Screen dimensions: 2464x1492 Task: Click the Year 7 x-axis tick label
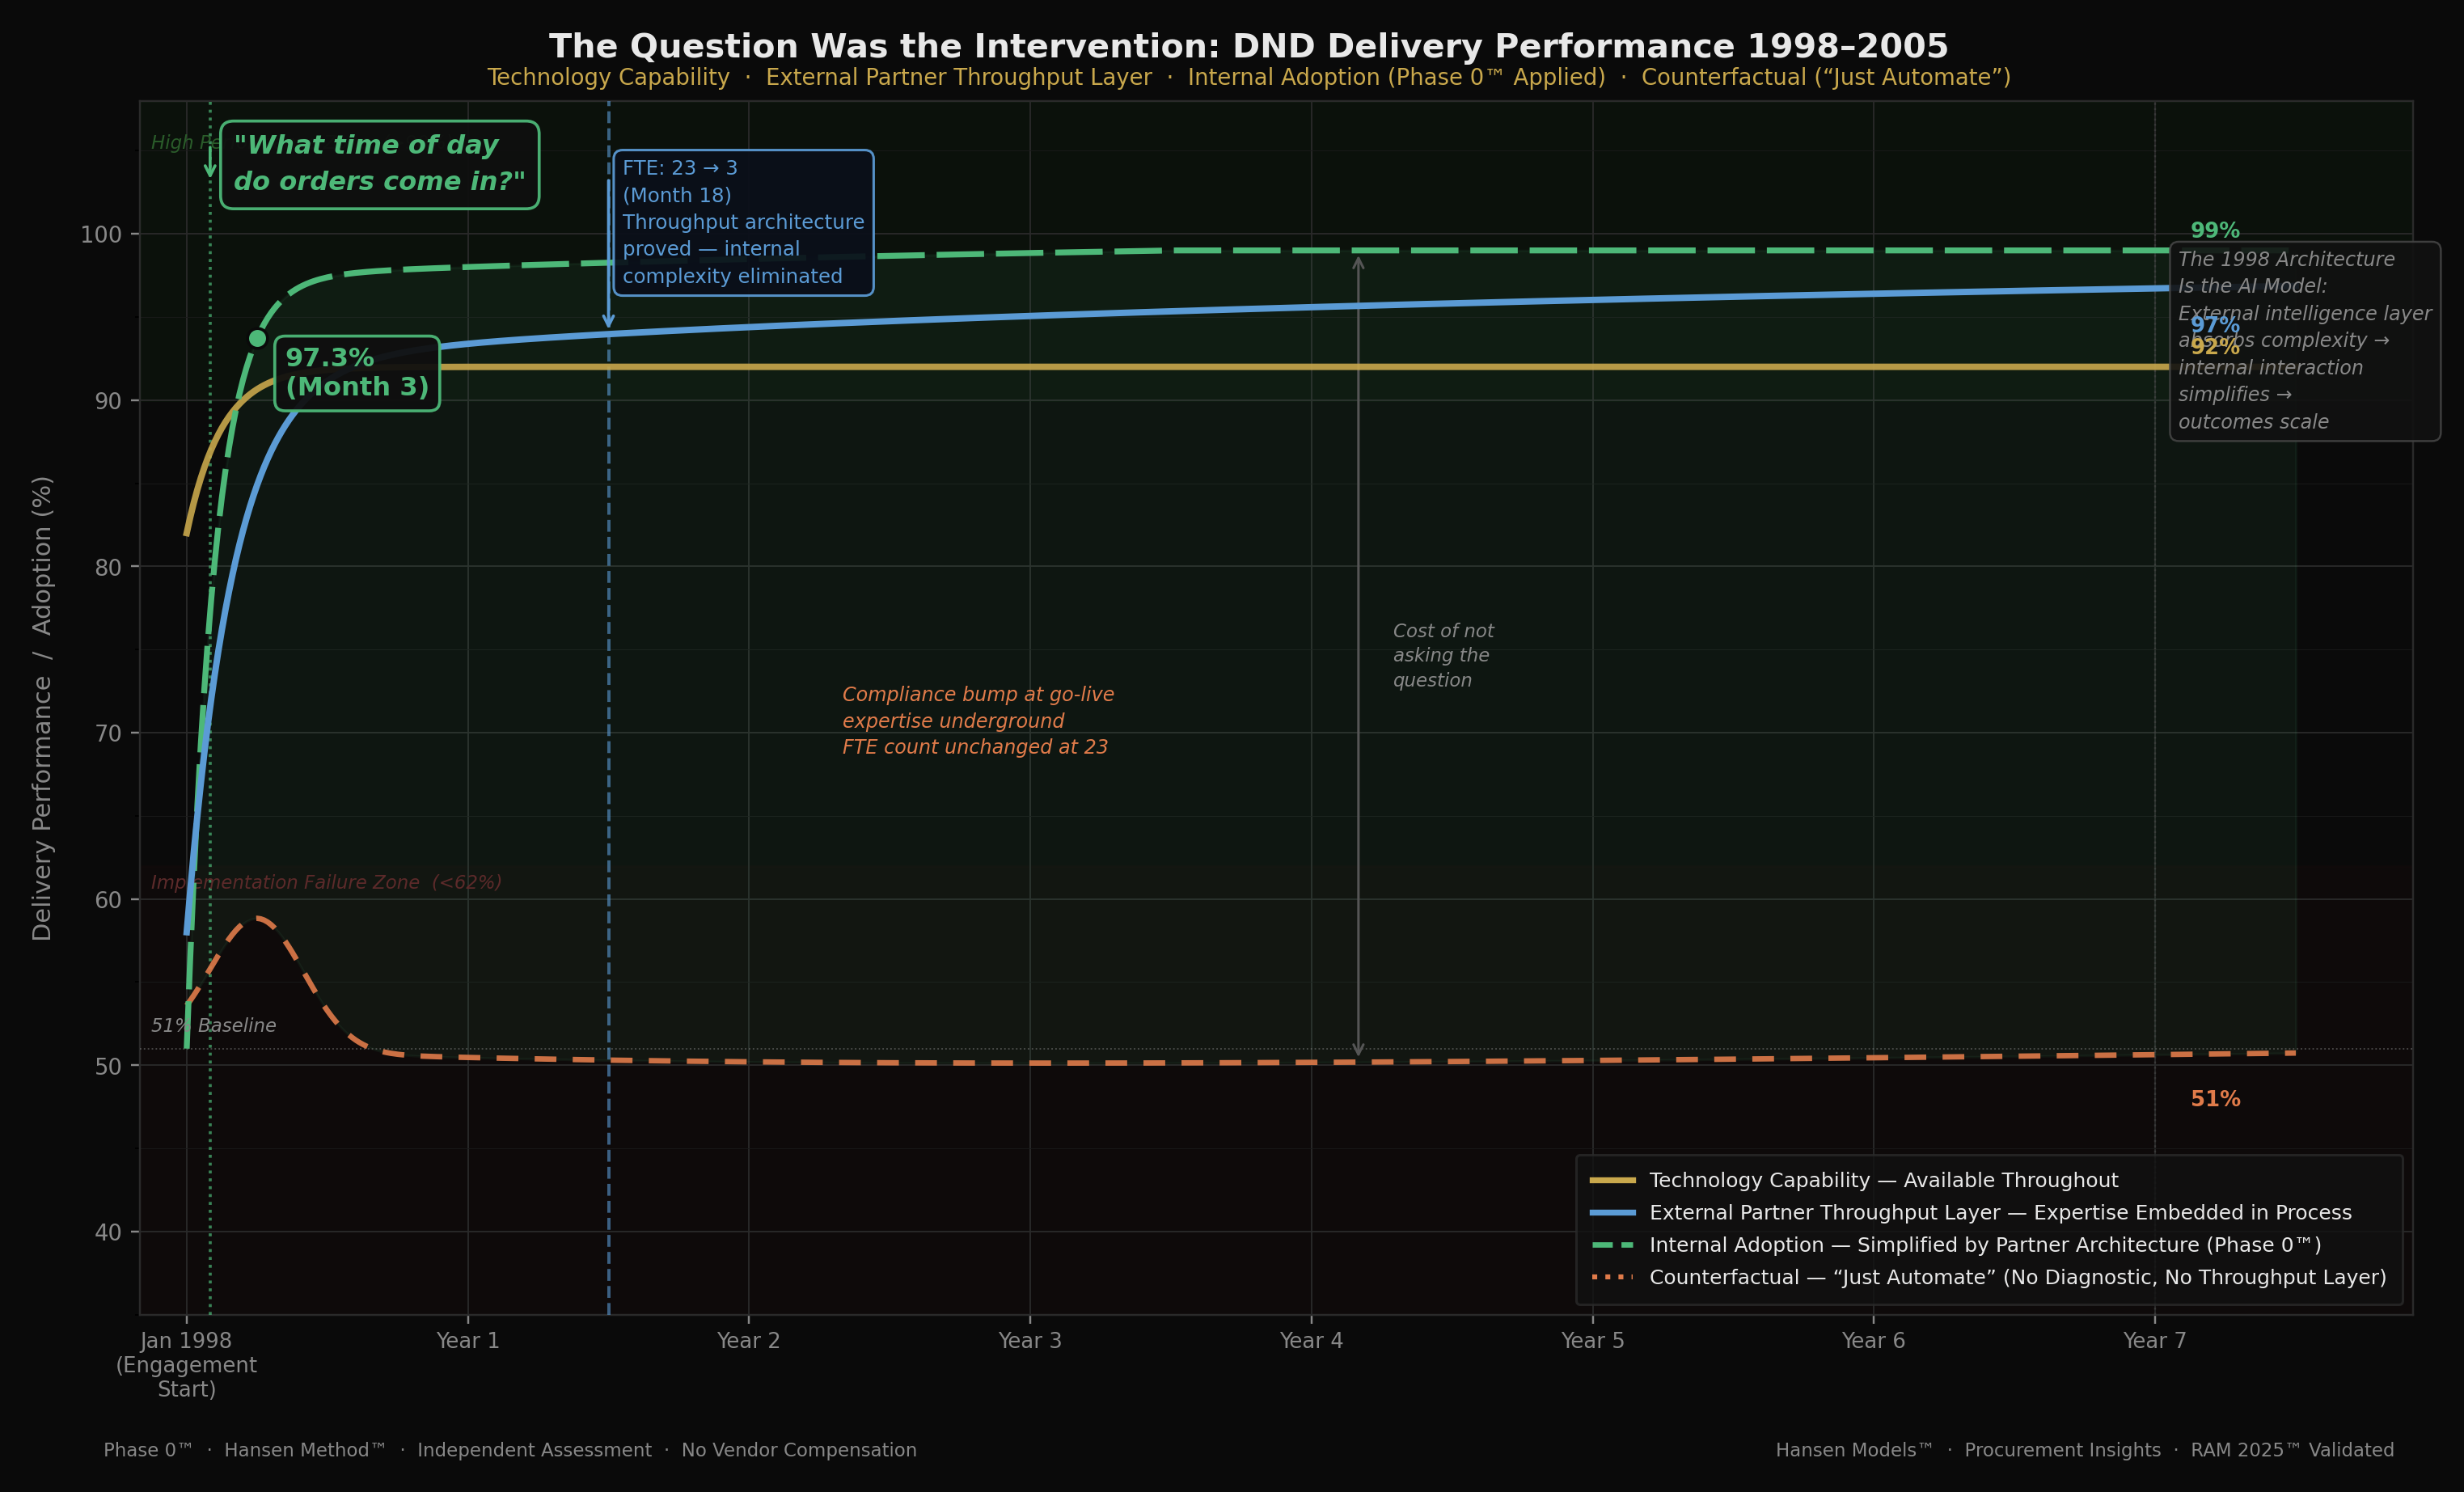click(x=2154, y=1341)
